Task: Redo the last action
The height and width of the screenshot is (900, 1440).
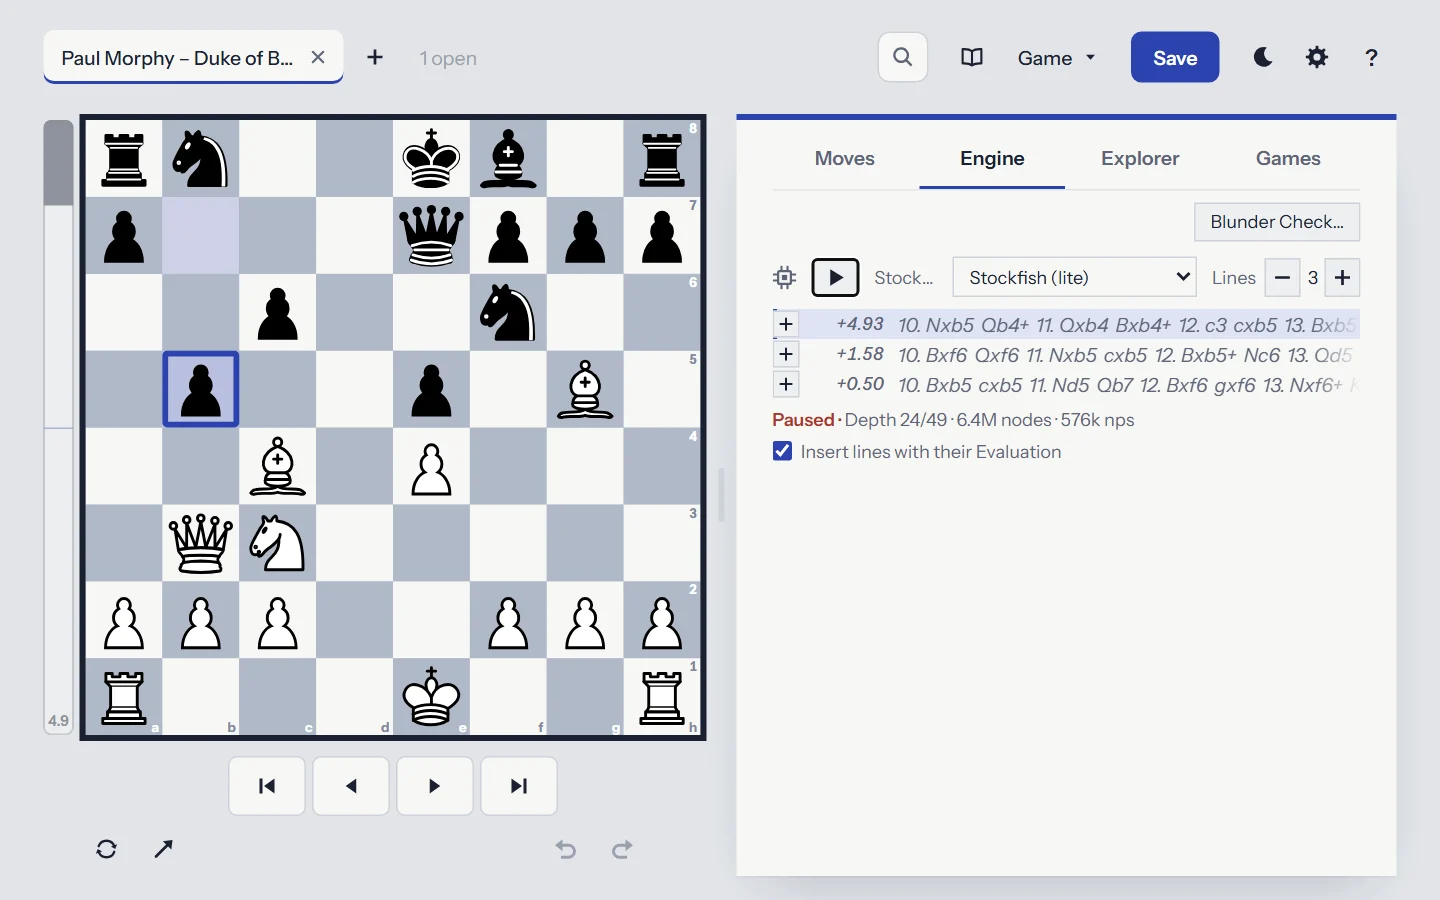Action: pyautogui.click(x=622, y=849)
